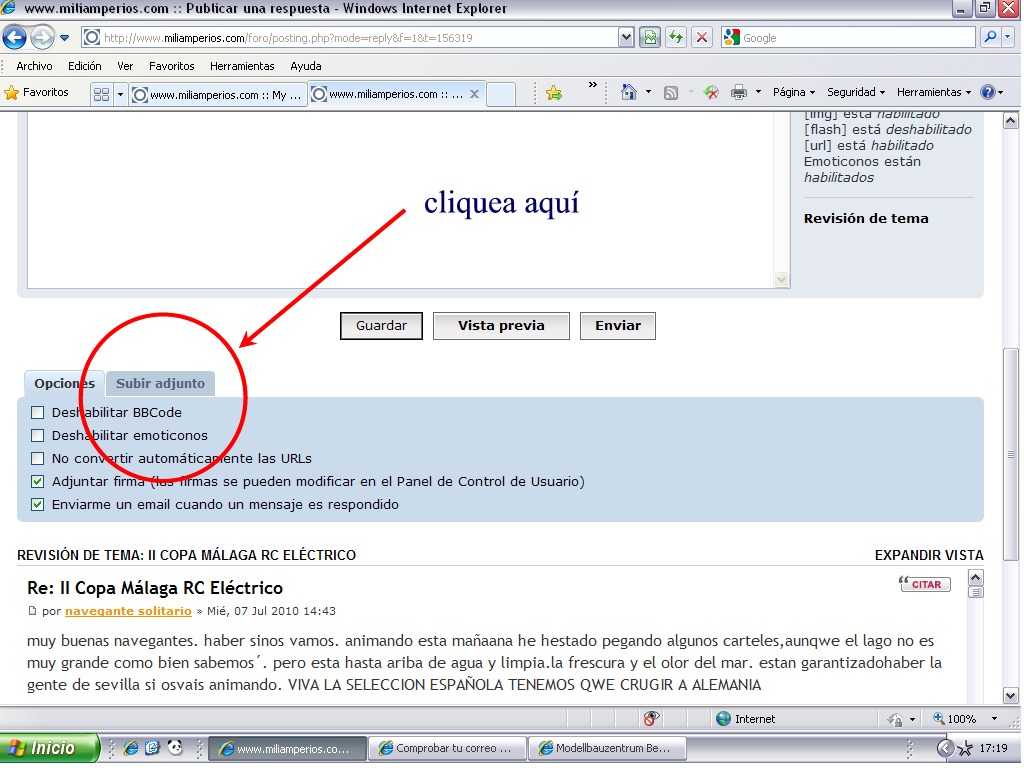Open the Archivo menu
The width and height of the screenshot is (1024, 768).
click(34, 66)
